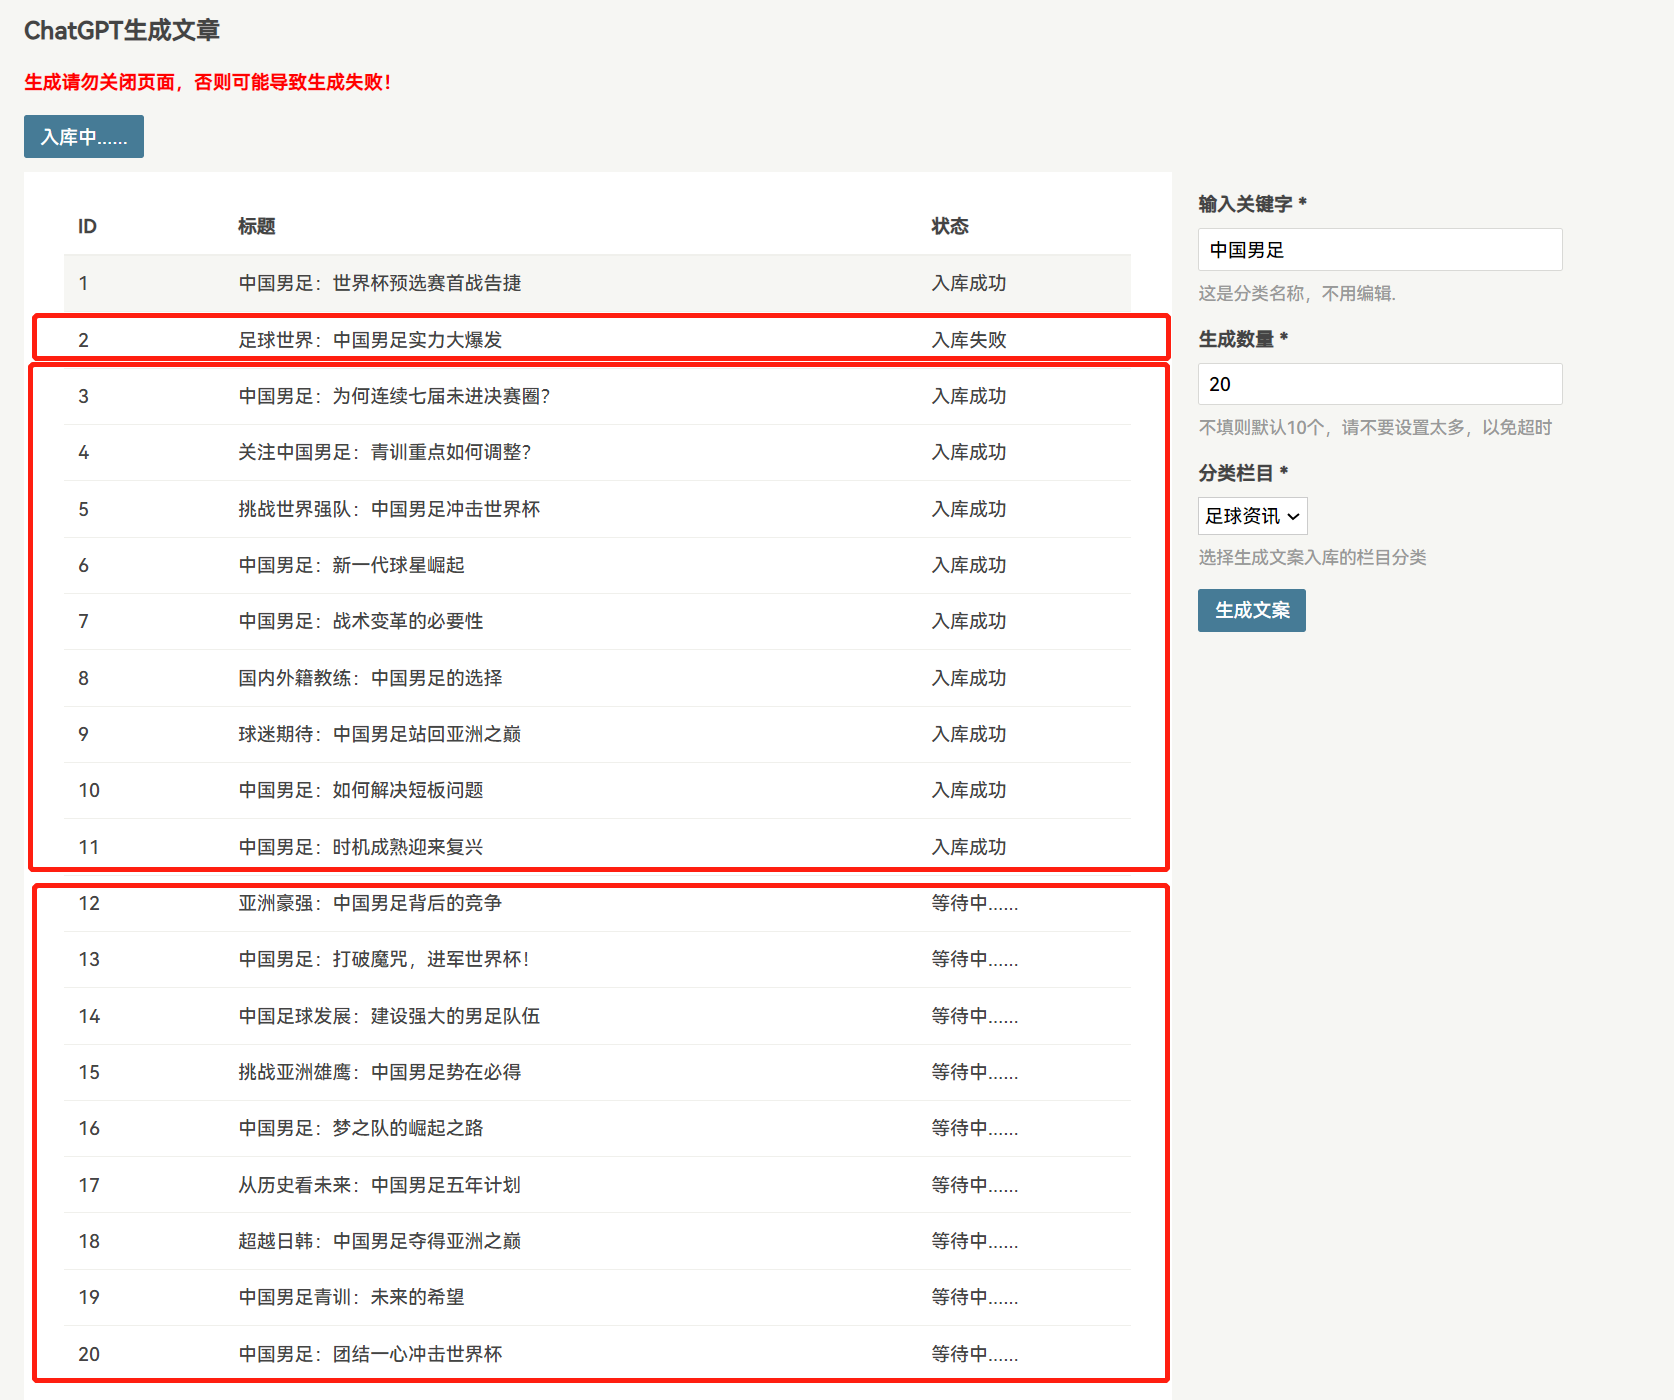The width and height of the screenshot is (1674, 1400).
Task: Click title 国内外籍教练：中国男足的选择
Action: click(370, 678)
